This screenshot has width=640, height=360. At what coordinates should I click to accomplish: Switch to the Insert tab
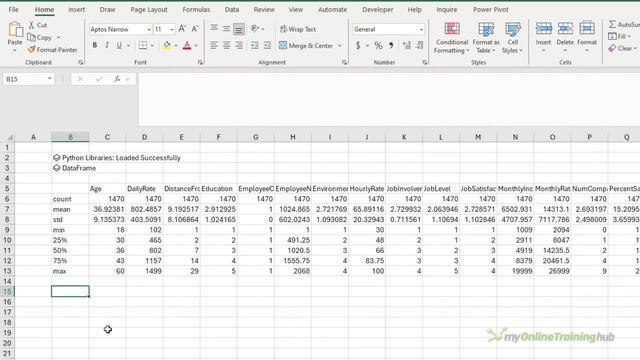77,9
